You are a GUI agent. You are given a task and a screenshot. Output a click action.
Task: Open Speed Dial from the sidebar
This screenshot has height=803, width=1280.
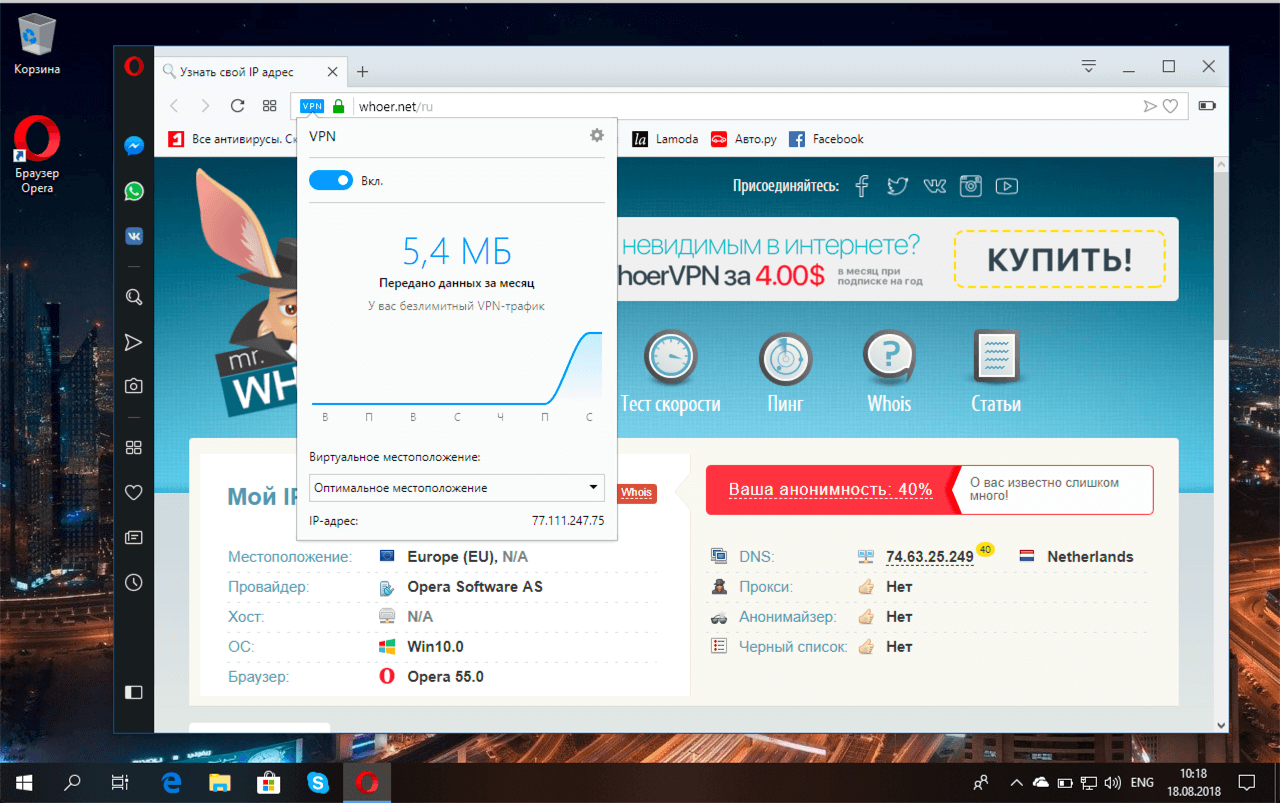click(134, 447)
